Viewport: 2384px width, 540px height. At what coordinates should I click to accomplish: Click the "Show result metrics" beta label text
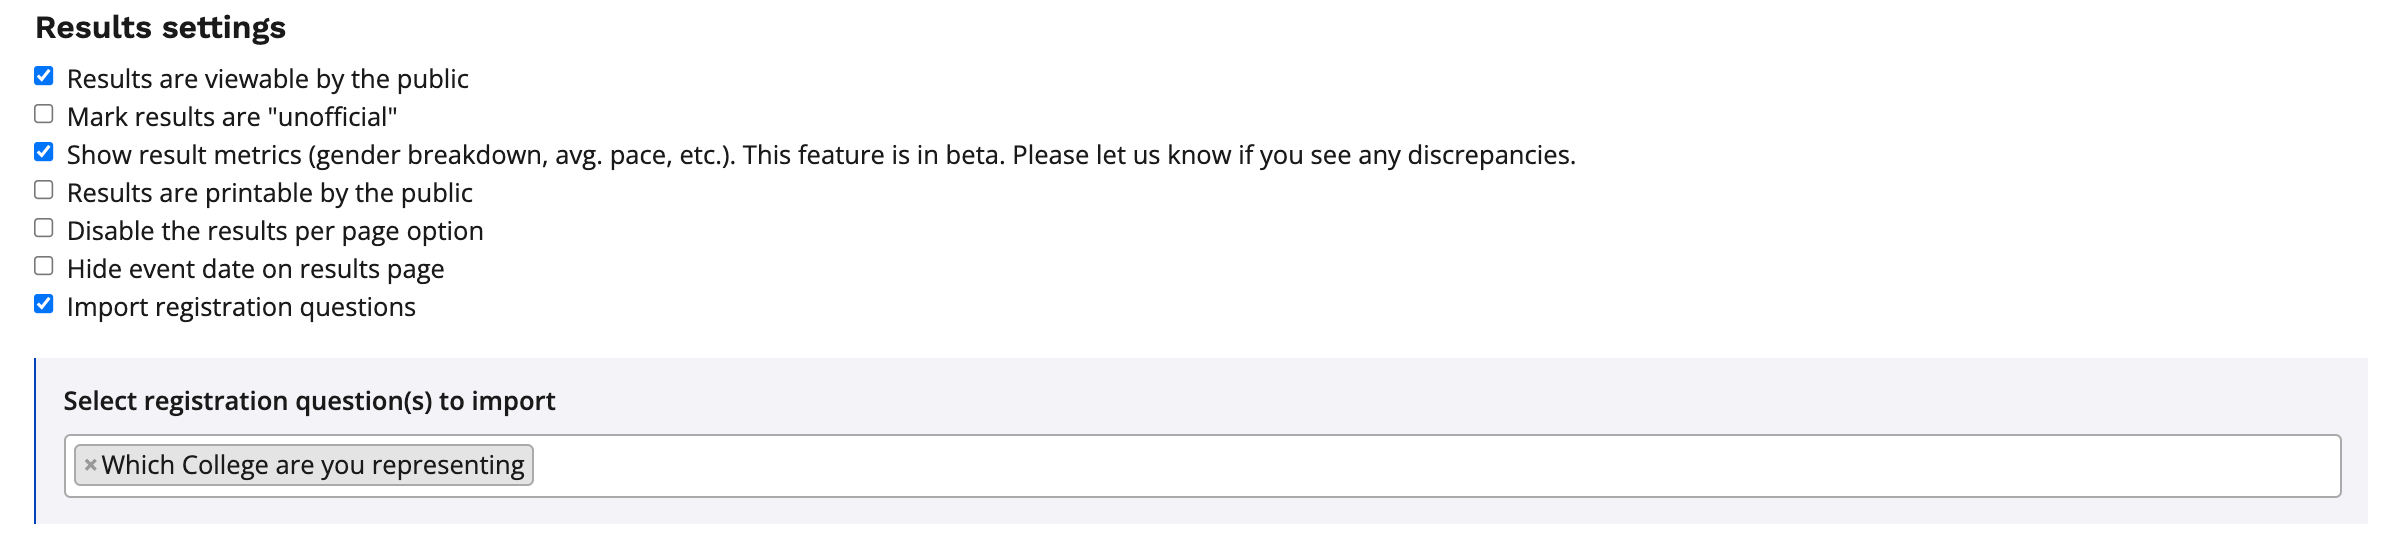tap(820, 155)
